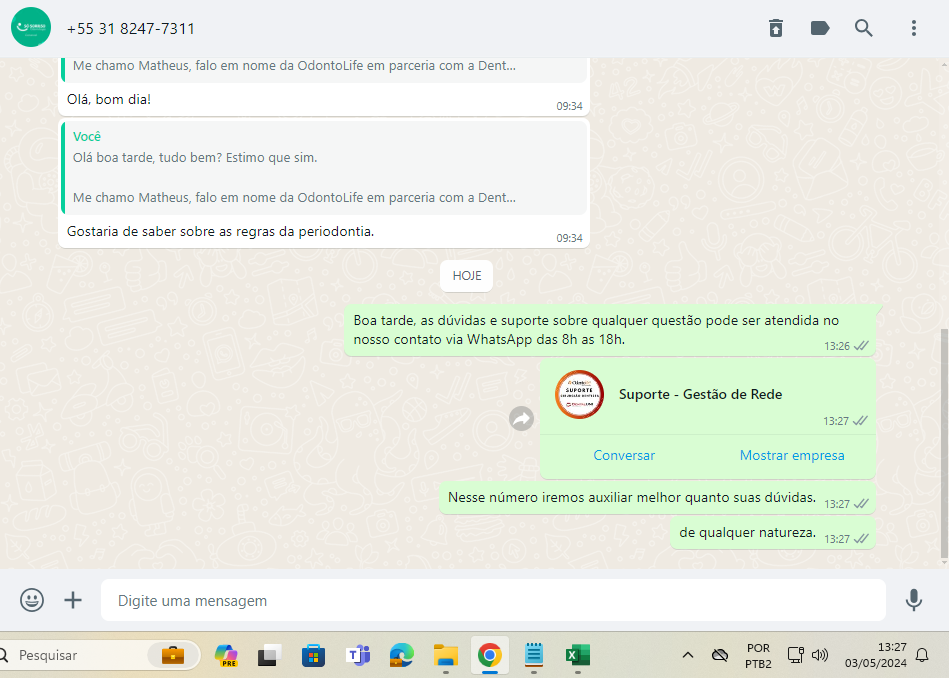This screenshot has width=949, height=678.
Task: Click Google Chrome taskbar icon
Action: pos(490,655)
